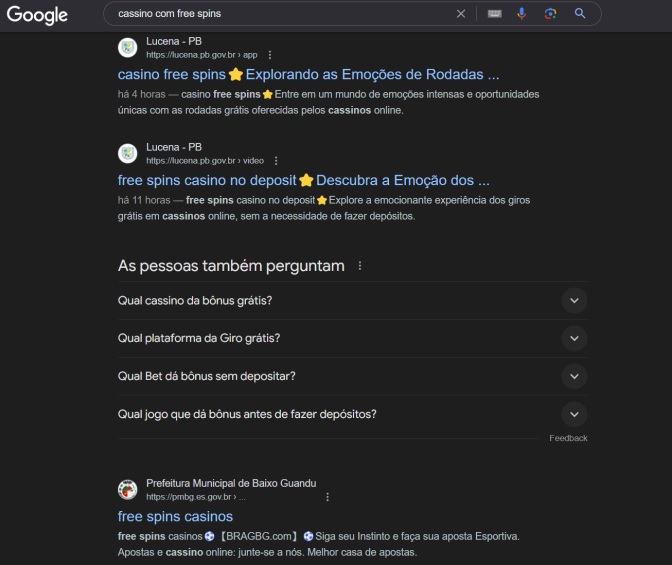Expand 'Qual Bet dá bônus sem depositar?' chevron
Viewport: 672px width, 565px height.
click(574, 376)
